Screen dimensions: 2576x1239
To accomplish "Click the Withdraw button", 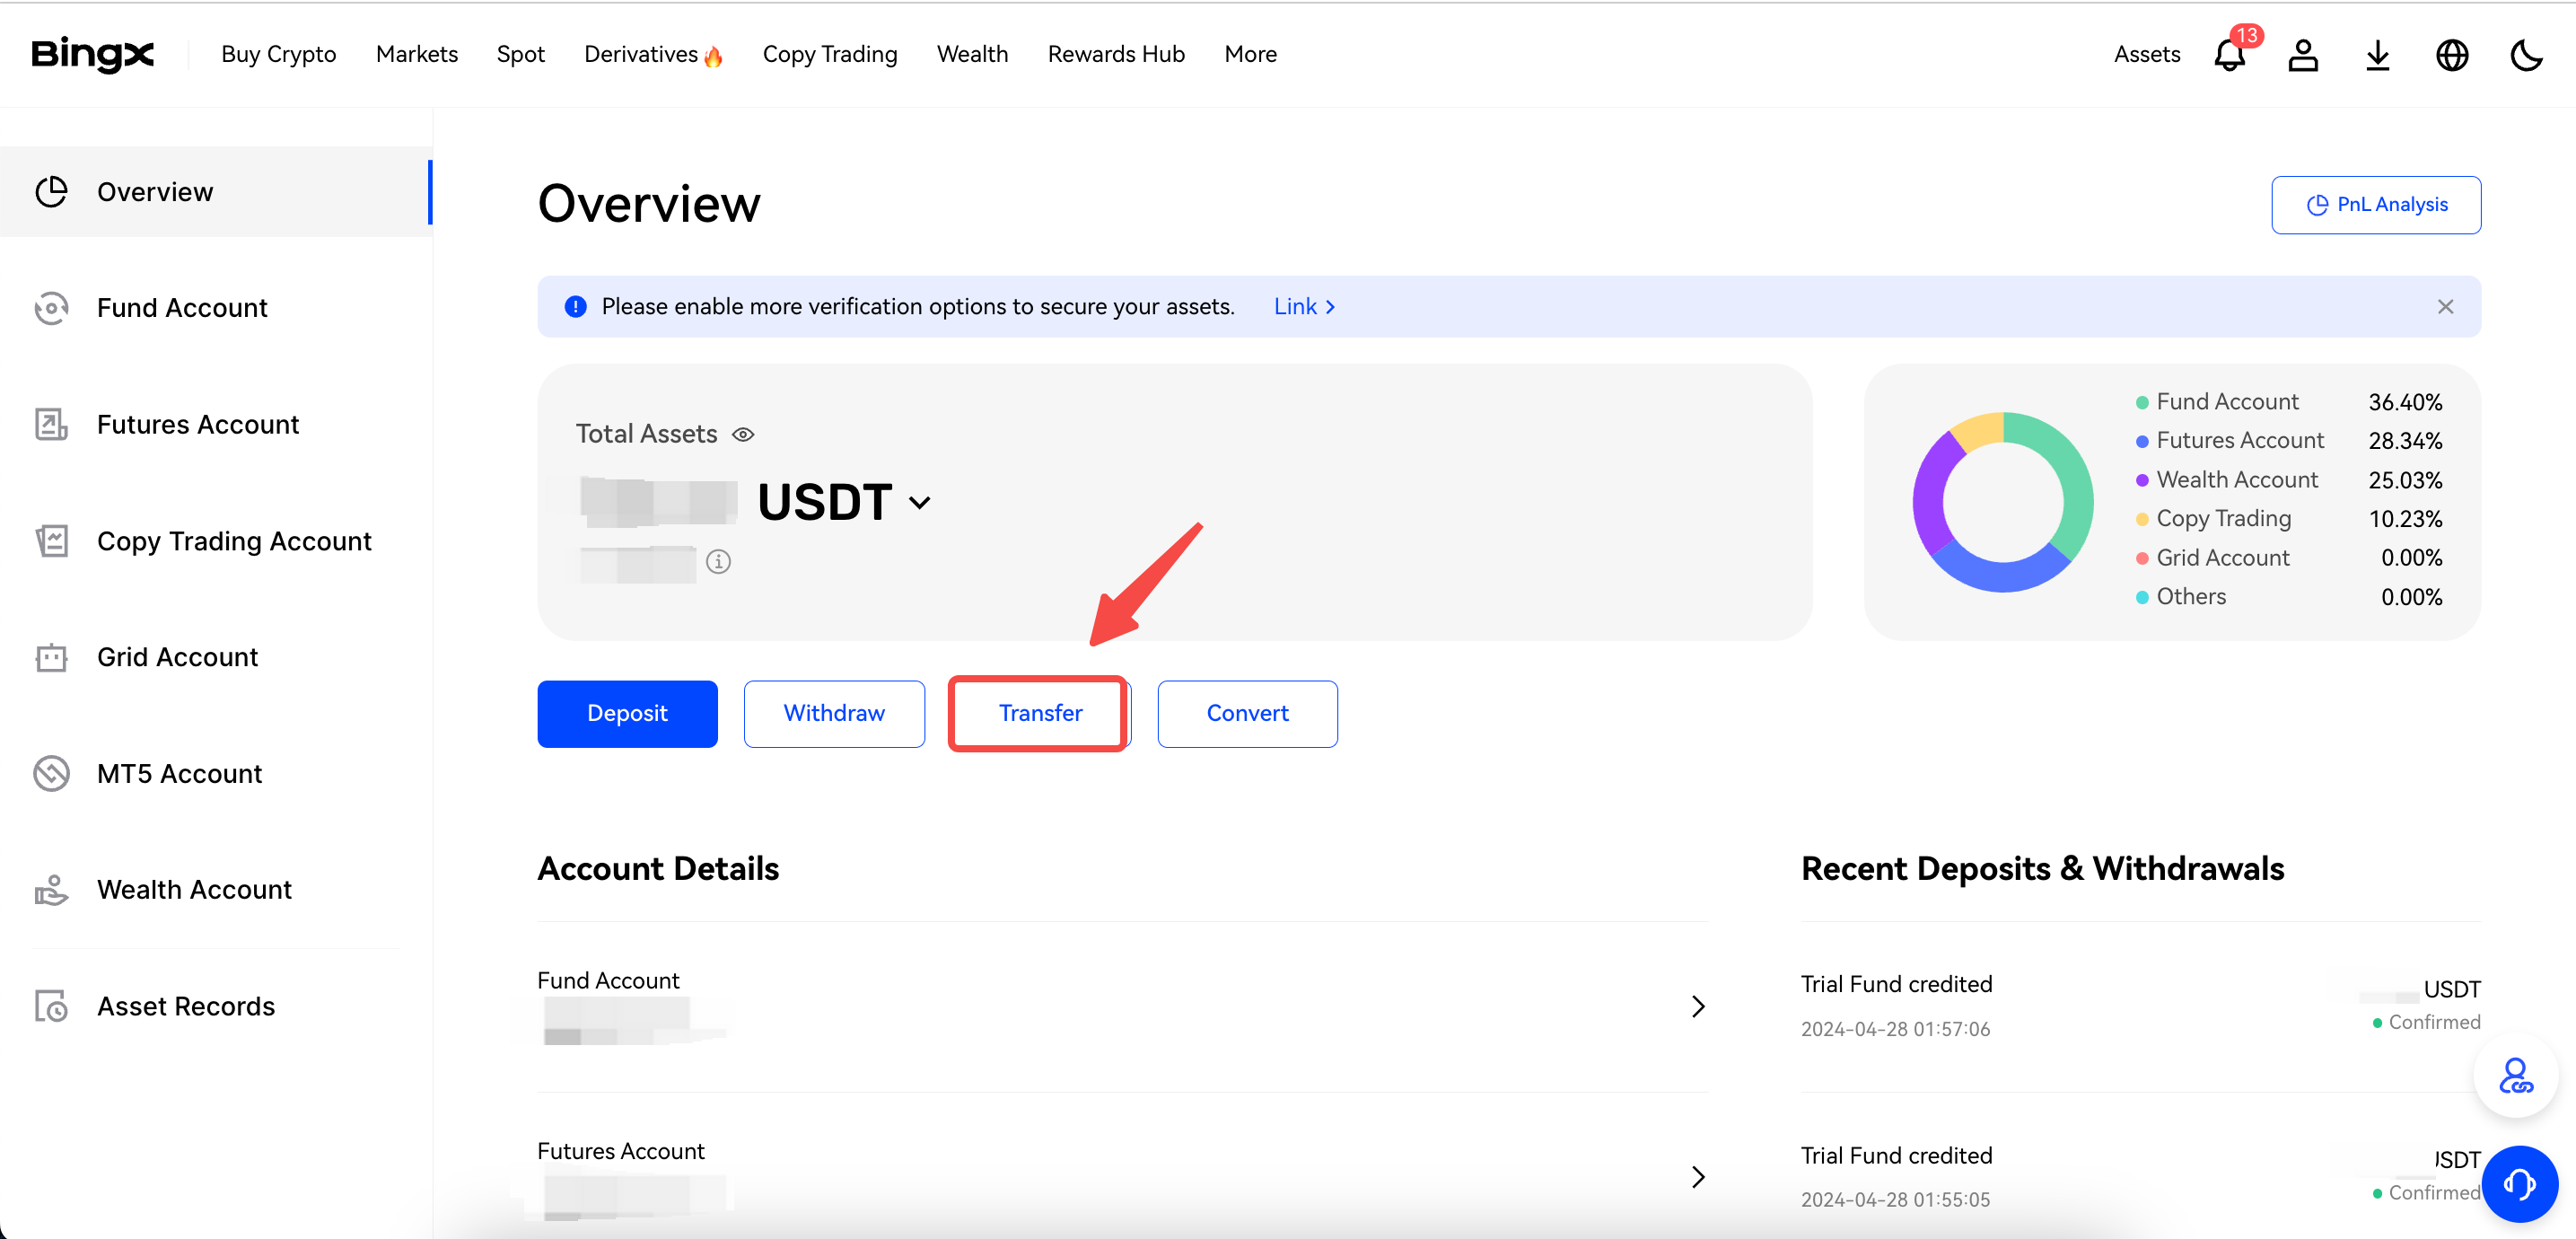I will tap(834, 714).
